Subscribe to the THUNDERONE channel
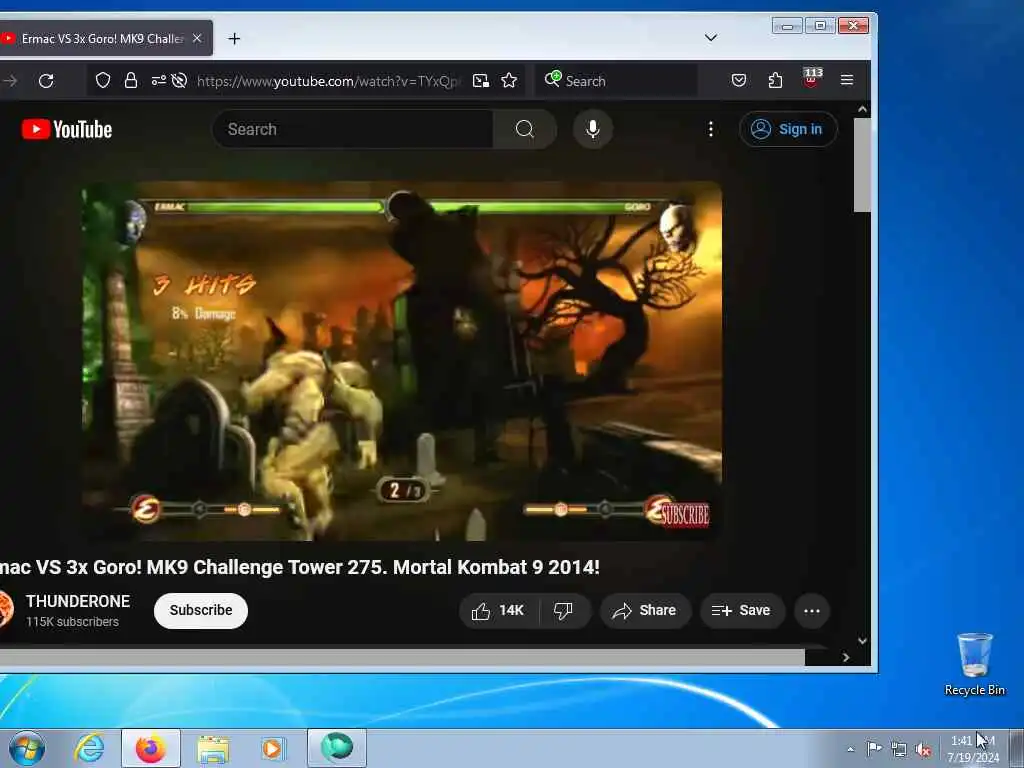 tap(201, 611)
